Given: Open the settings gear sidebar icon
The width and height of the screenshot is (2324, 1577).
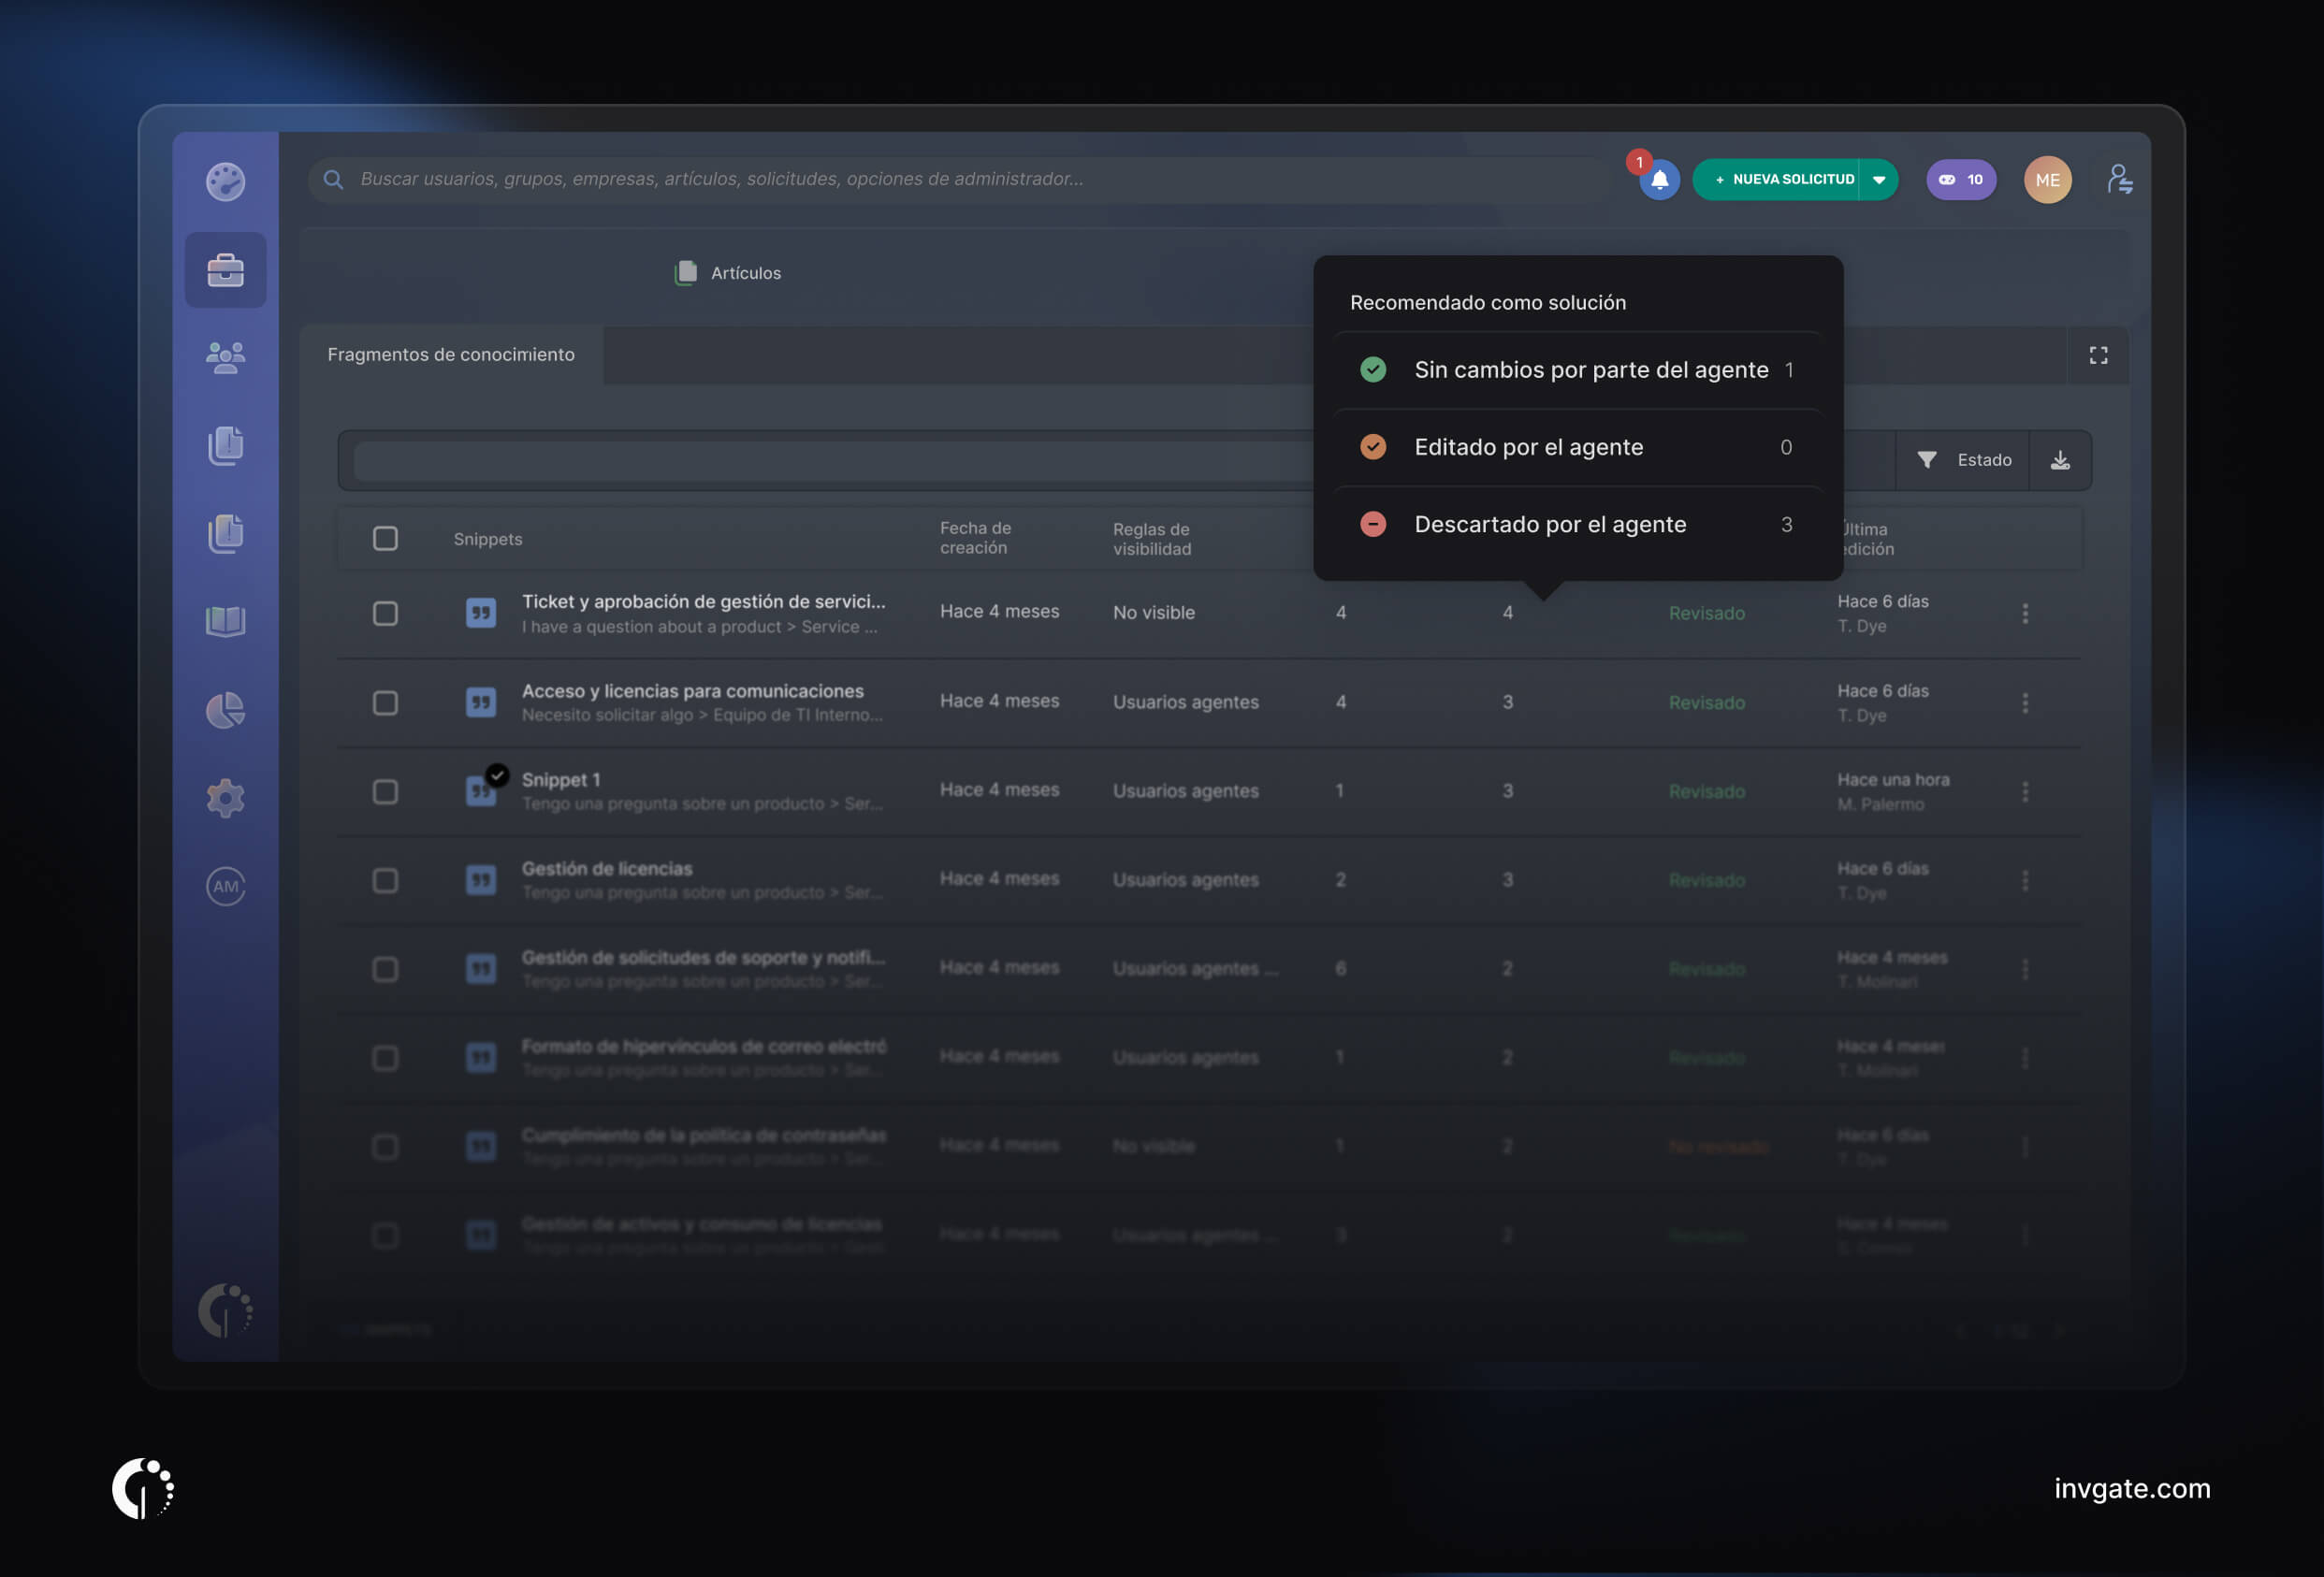Looking at the screenshot, I should [225, 798].
